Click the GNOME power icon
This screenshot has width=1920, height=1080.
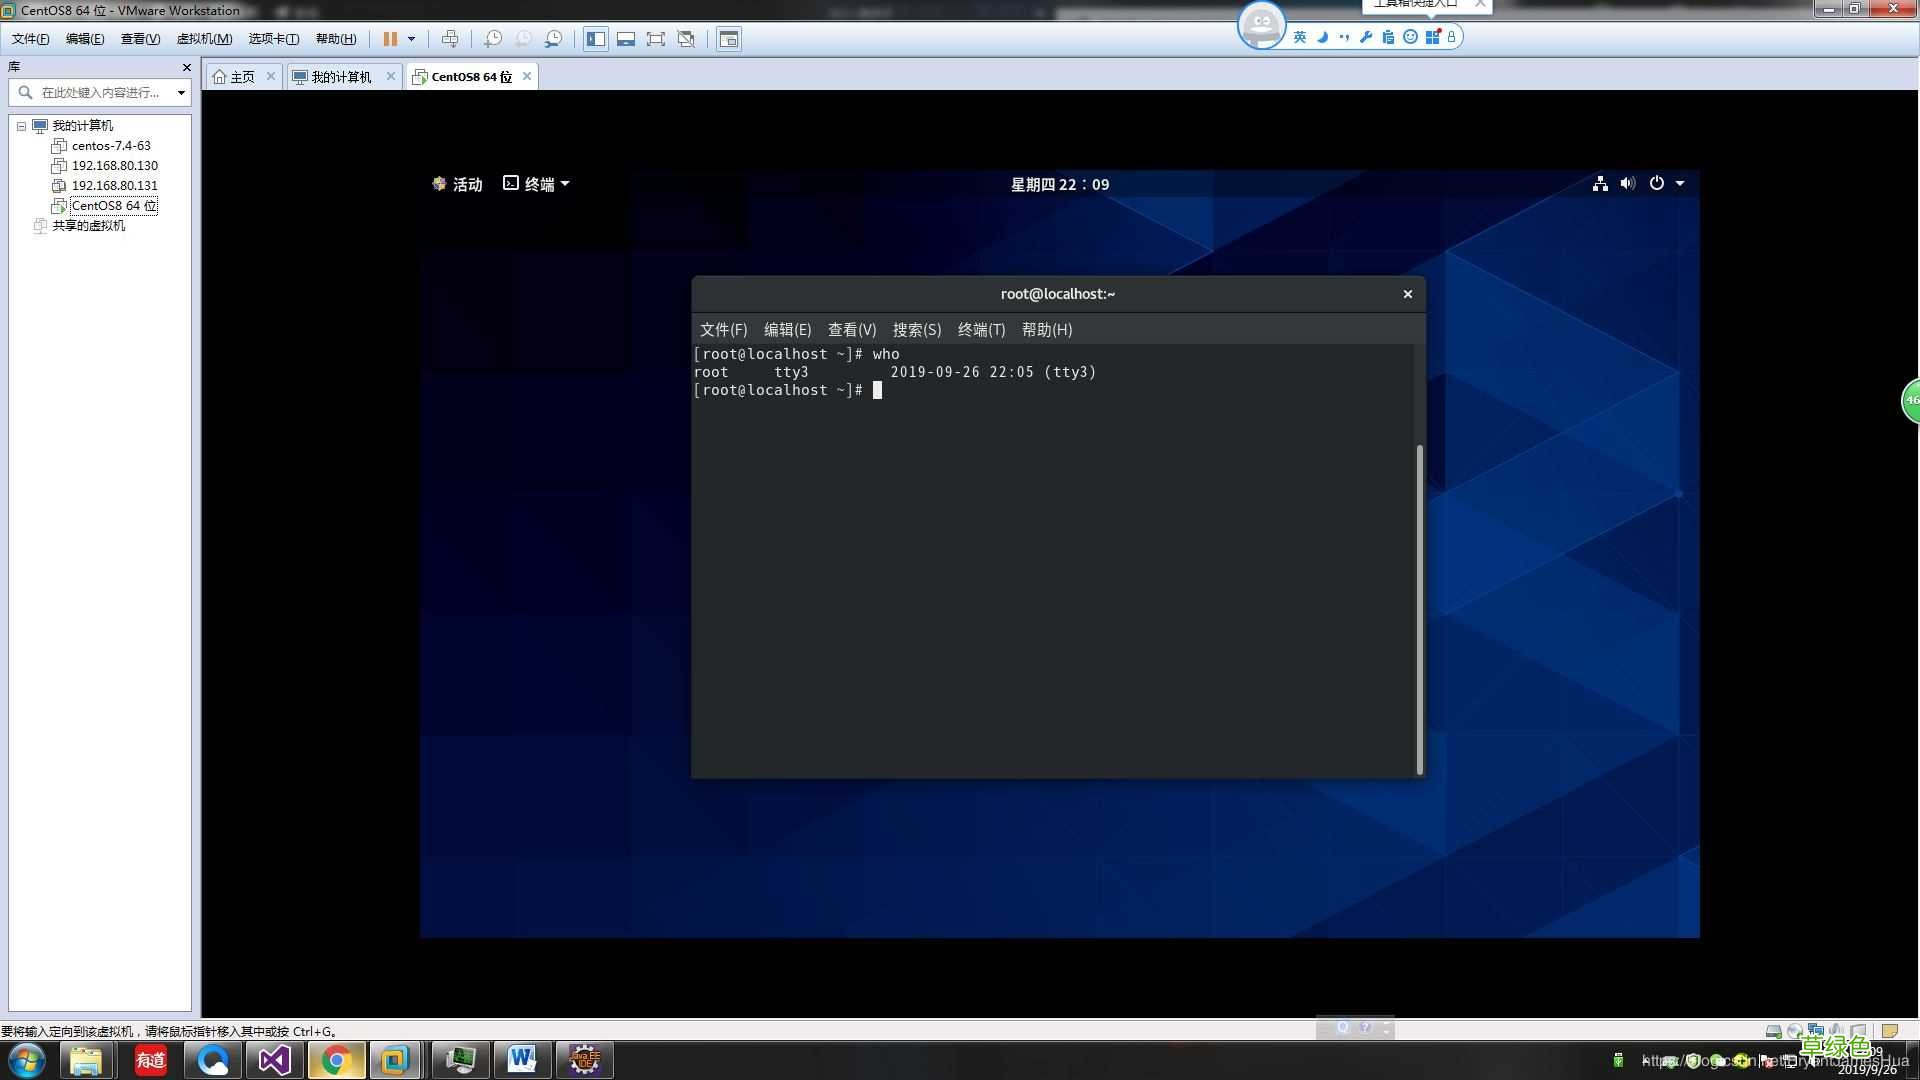click(x=1657, y=183)
